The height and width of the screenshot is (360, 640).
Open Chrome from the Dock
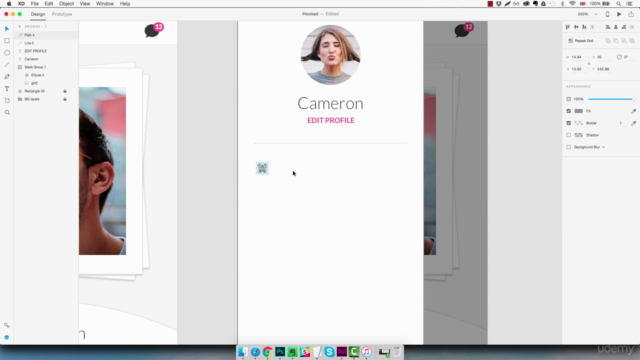pyautogui.click(x=267, y=351)
